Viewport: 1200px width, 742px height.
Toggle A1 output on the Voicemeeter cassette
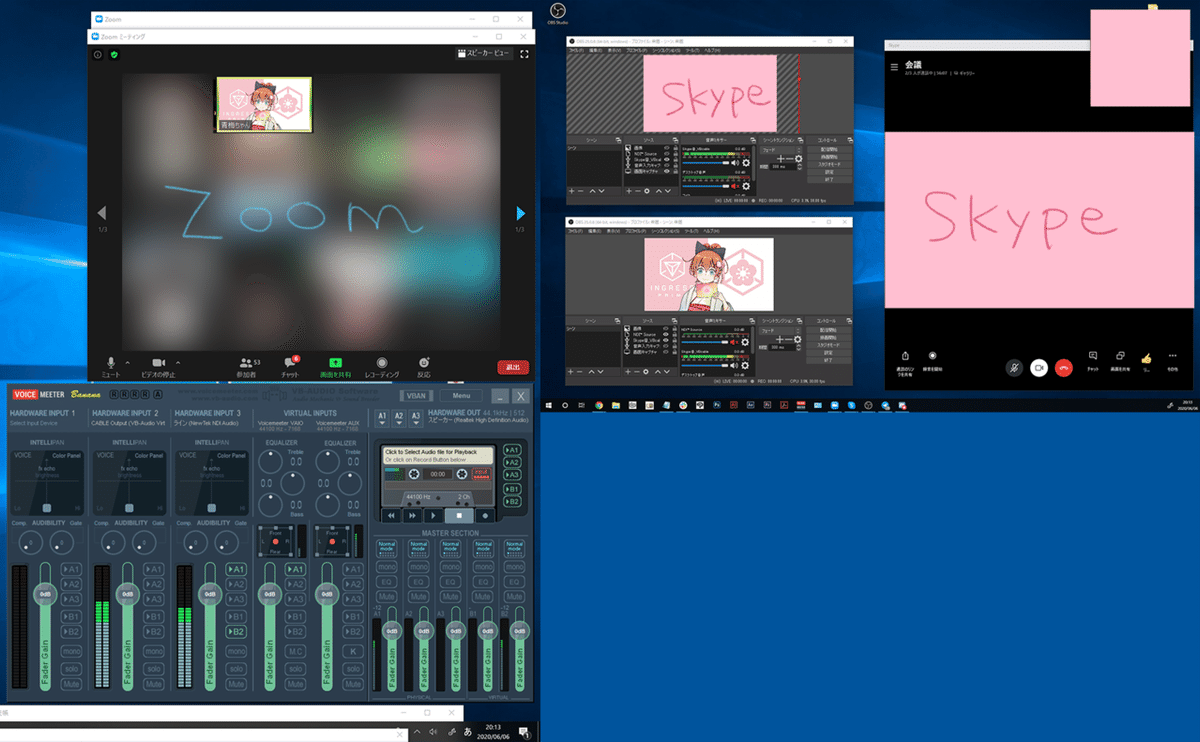tap(513, 449)
